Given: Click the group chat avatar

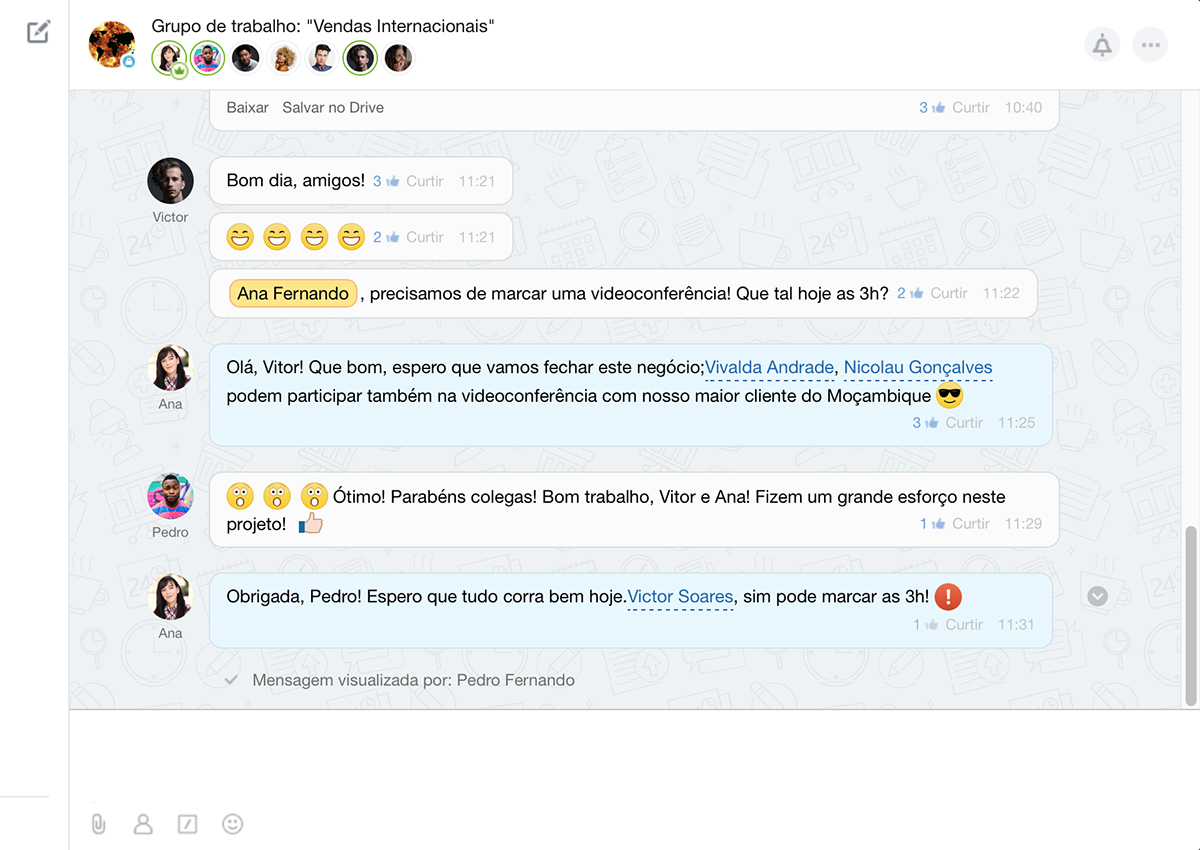Looking at the screenshot, I should click(x=111, y=44).
